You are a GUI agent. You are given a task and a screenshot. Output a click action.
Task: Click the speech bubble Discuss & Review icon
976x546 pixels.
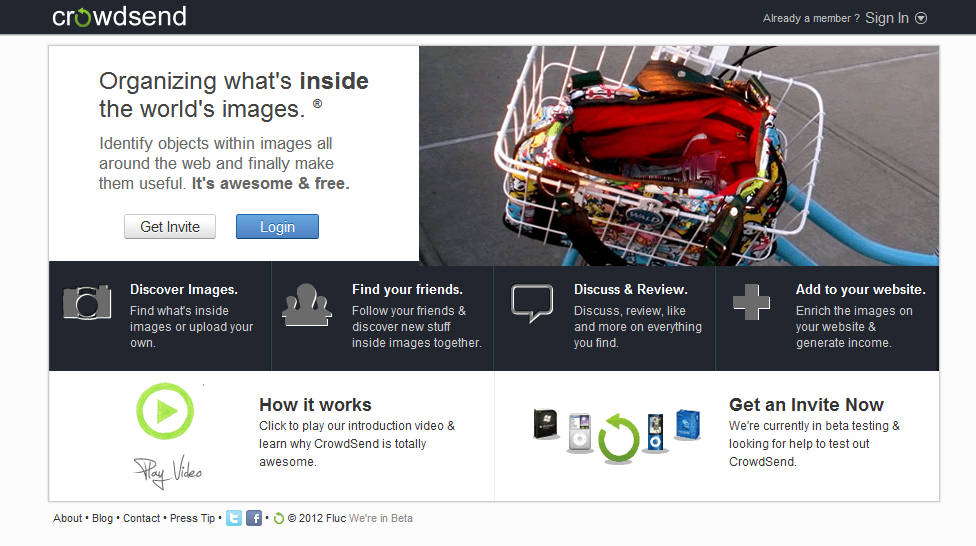click(x=532, y=303)
